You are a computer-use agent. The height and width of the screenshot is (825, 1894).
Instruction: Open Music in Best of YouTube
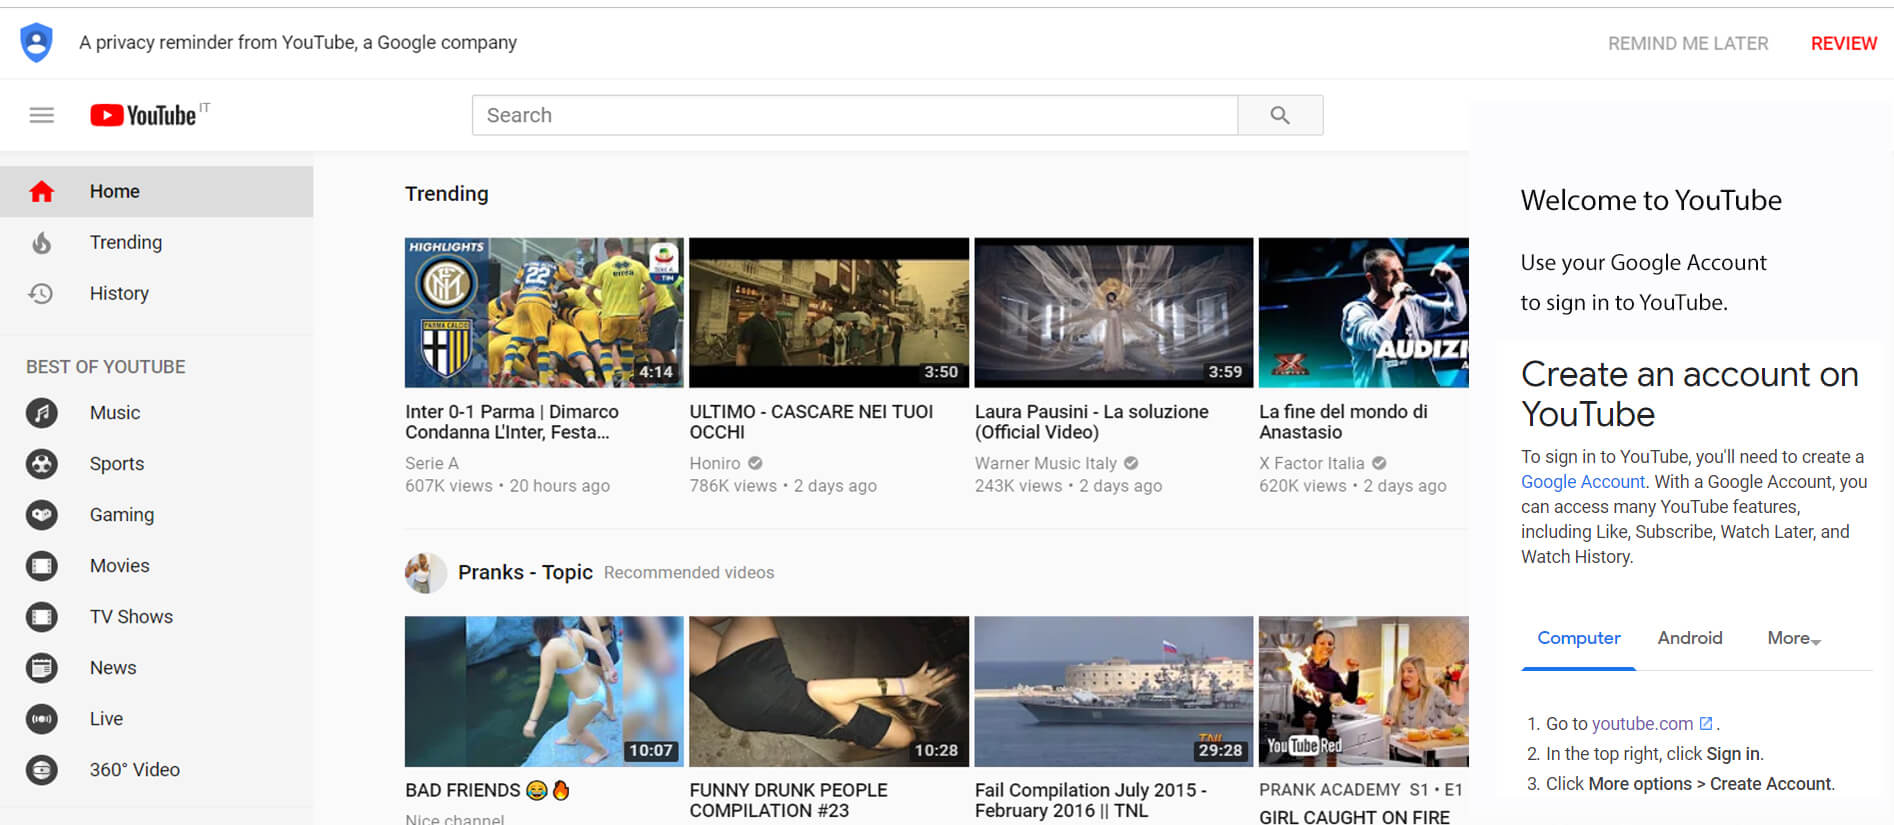(156, 413)
